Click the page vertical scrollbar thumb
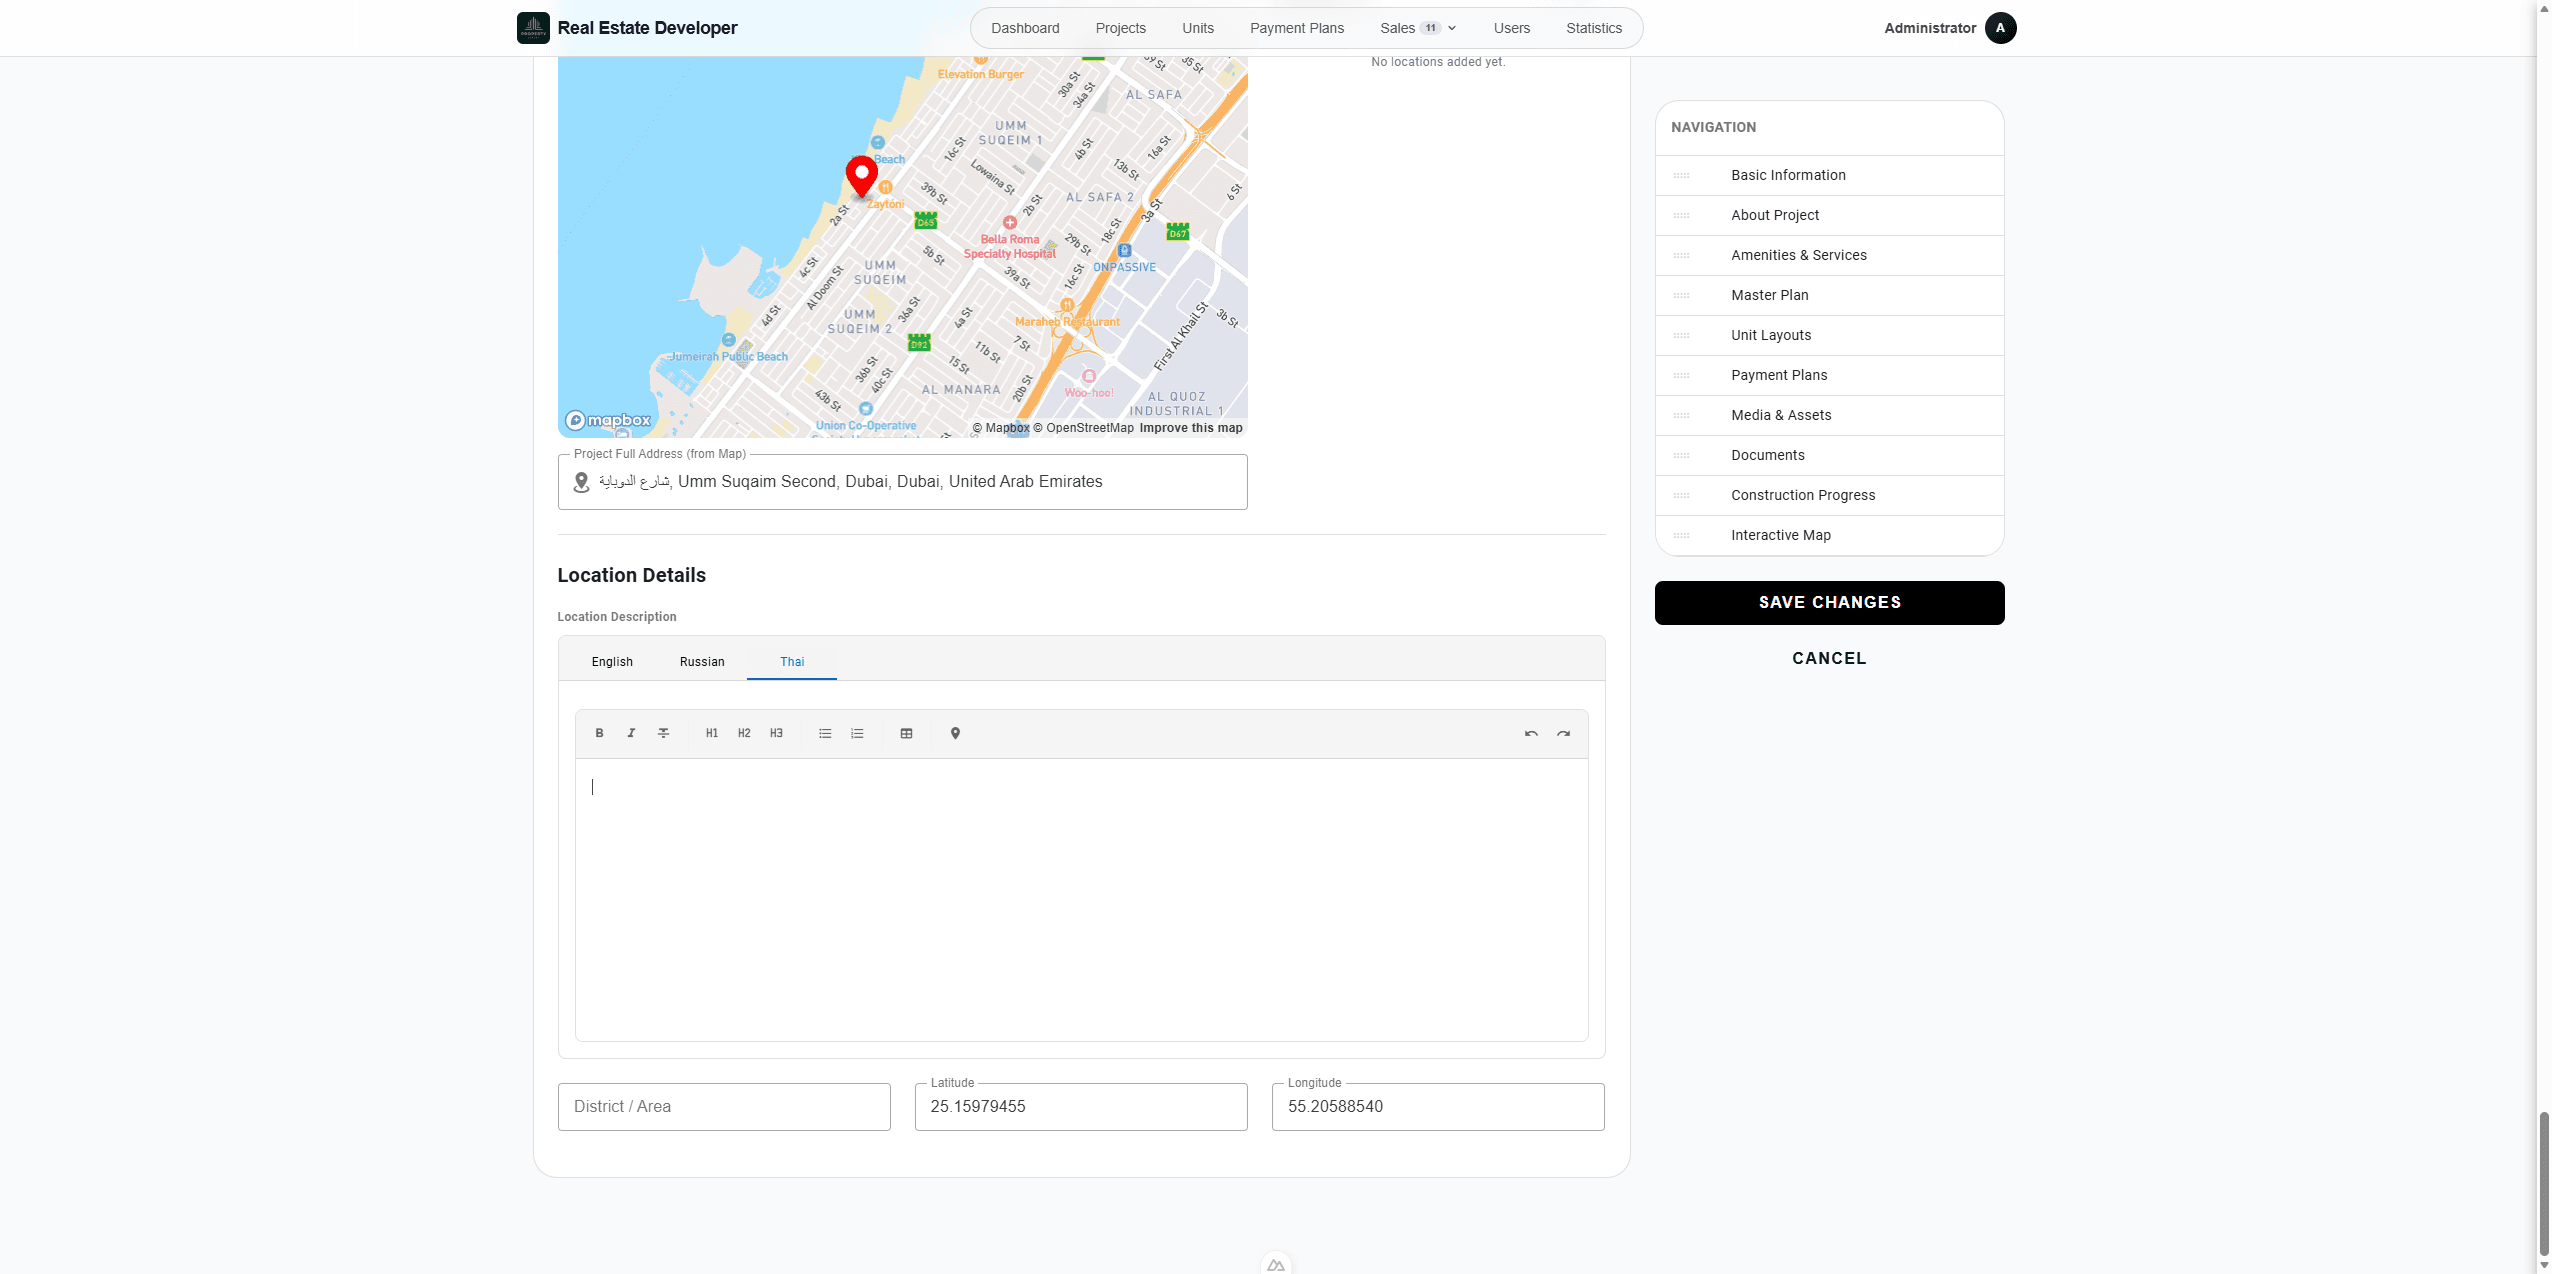Viewport: 2552px width, 1274px height. 2544,1183
